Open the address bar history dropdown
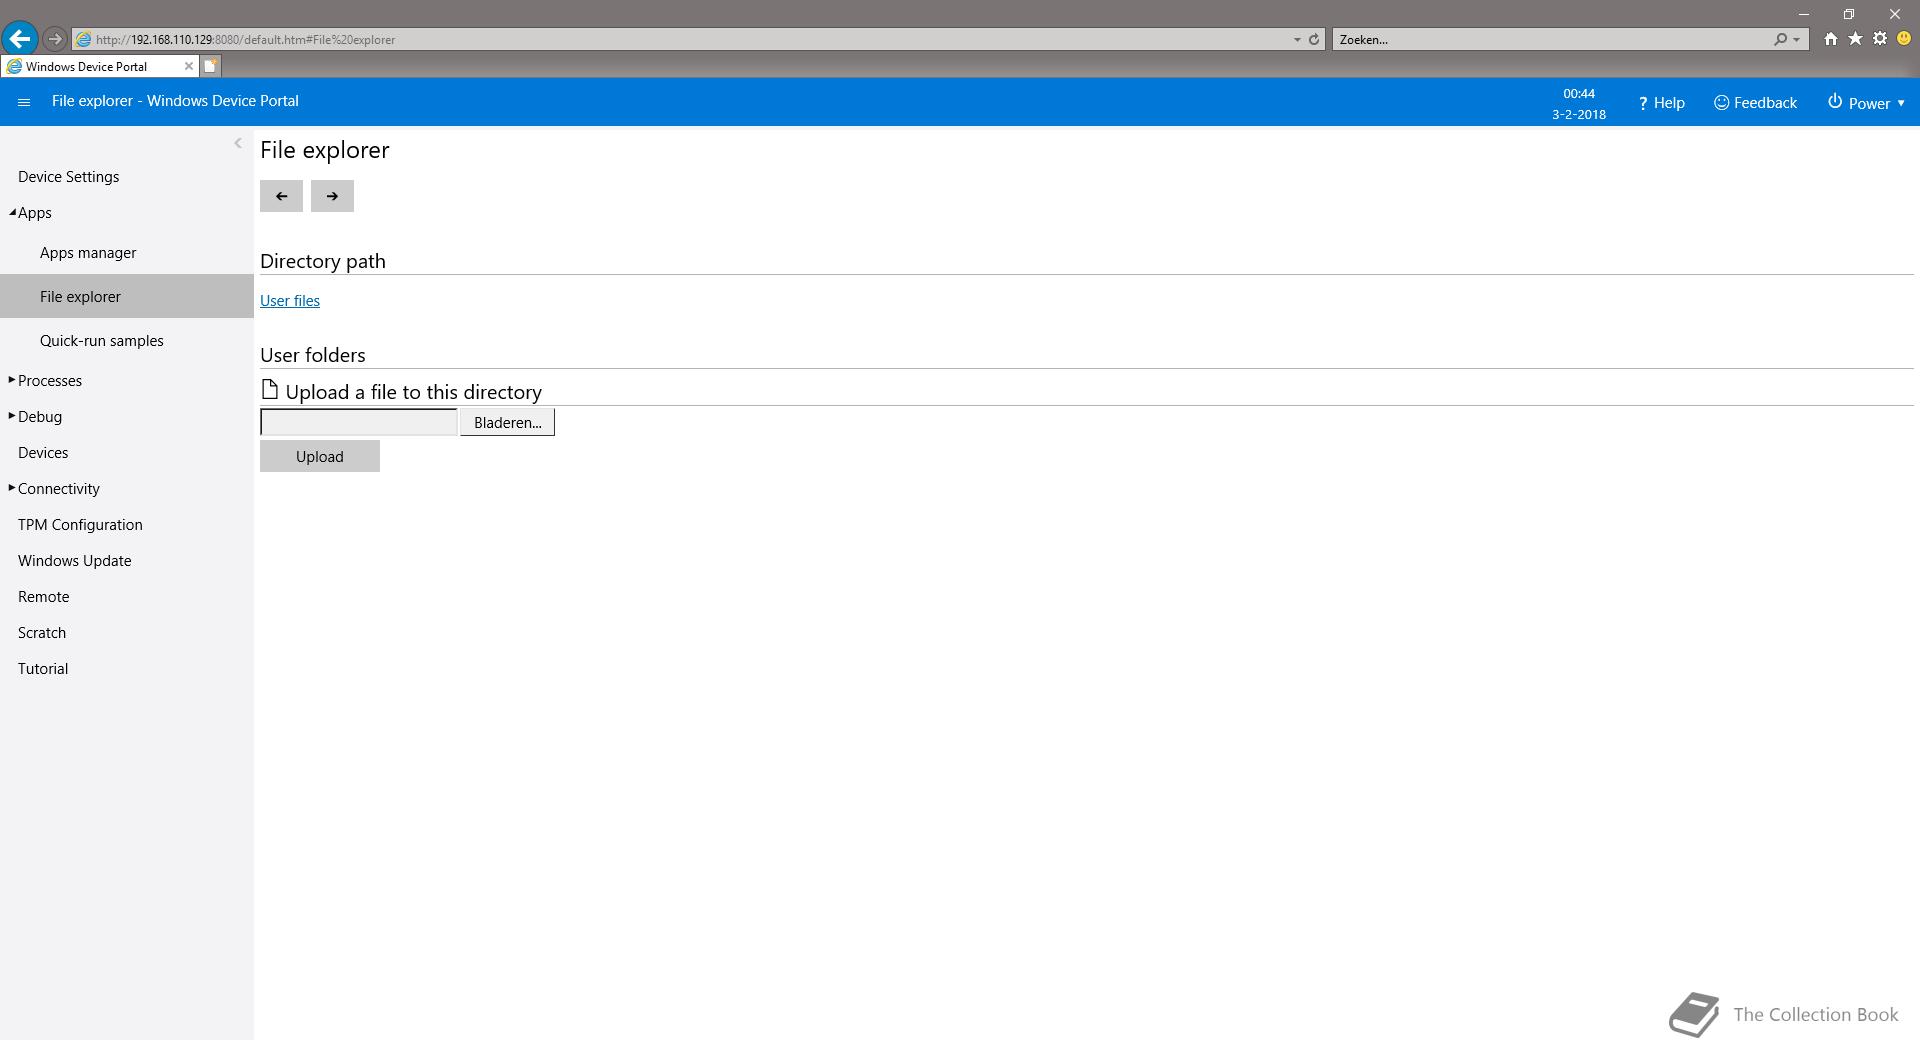The image size is (1920, 1040). coord(1297,40)
